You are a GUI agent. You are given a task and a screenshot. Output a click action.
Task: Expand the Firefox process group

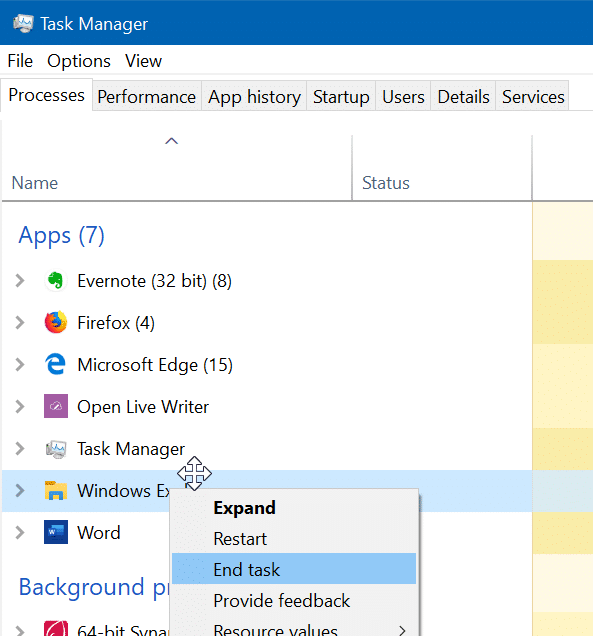pyautogui.click(x=19, y=322)
